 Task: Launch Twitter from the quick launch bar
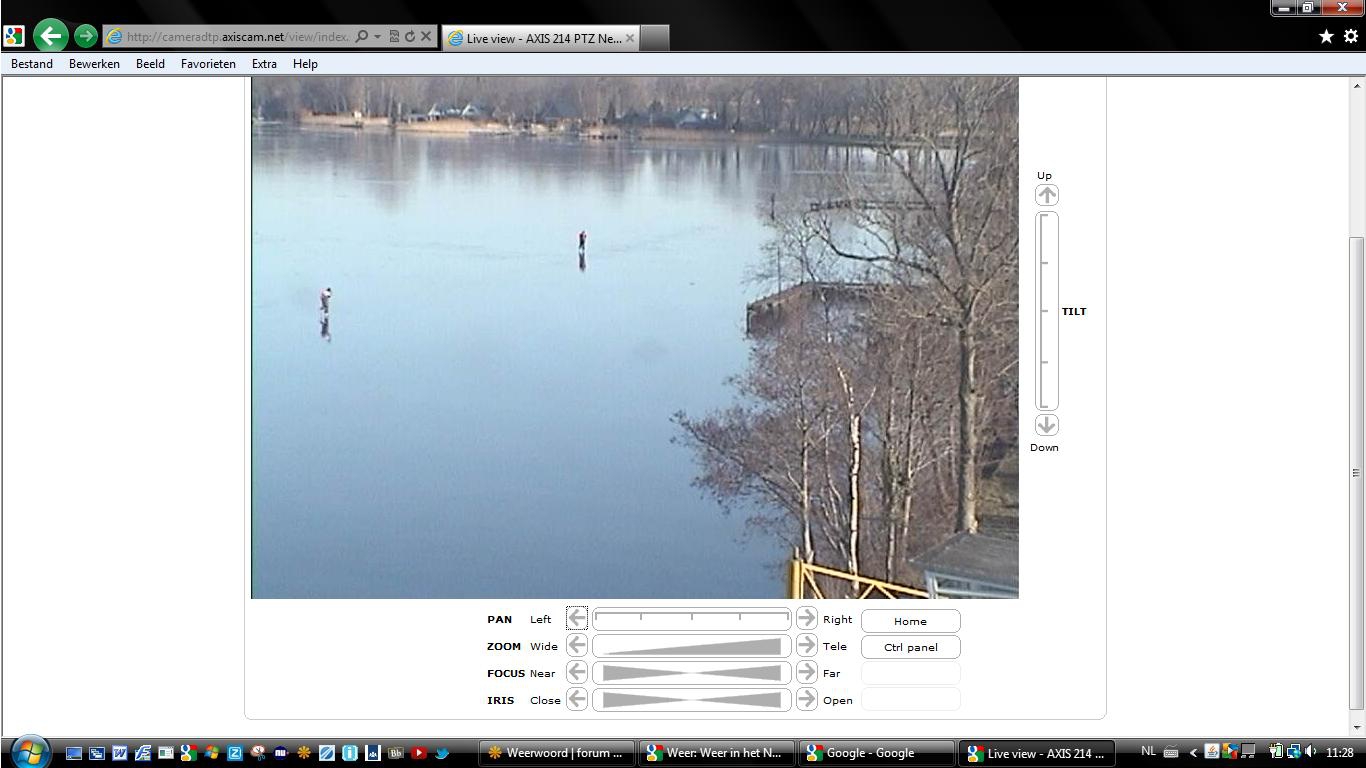[x=442, y=753]
